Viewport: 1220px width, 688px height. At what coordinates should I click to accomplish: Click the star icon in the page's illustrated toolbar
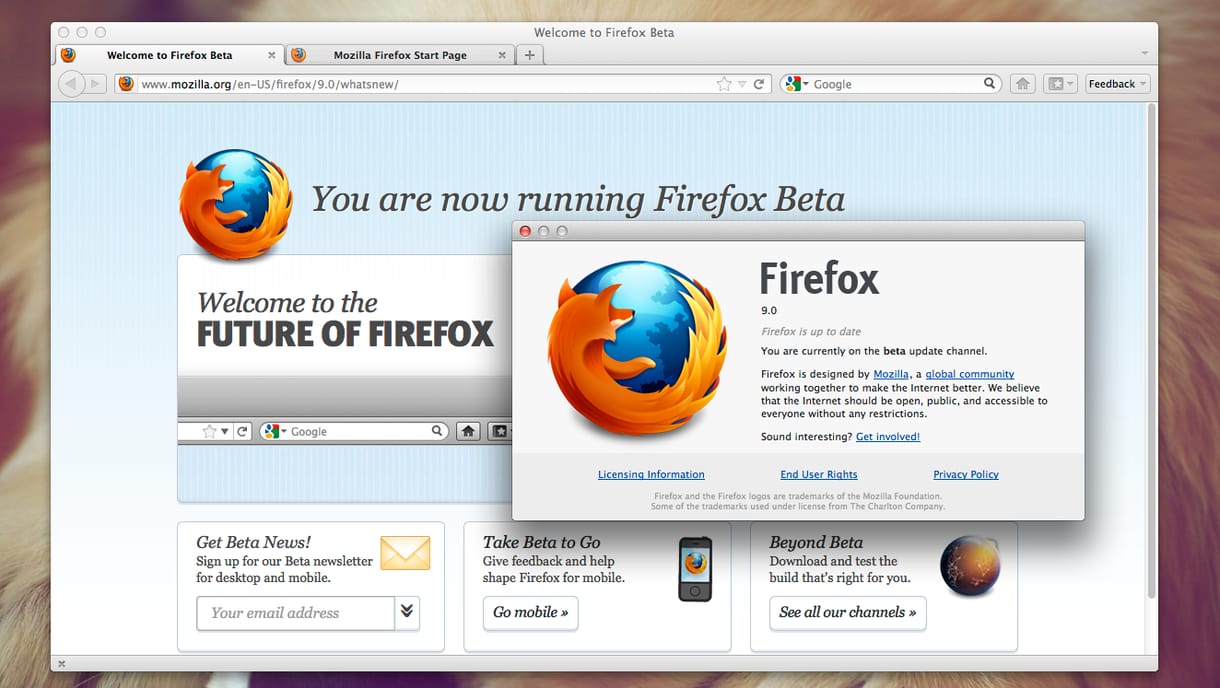[209, 432]
